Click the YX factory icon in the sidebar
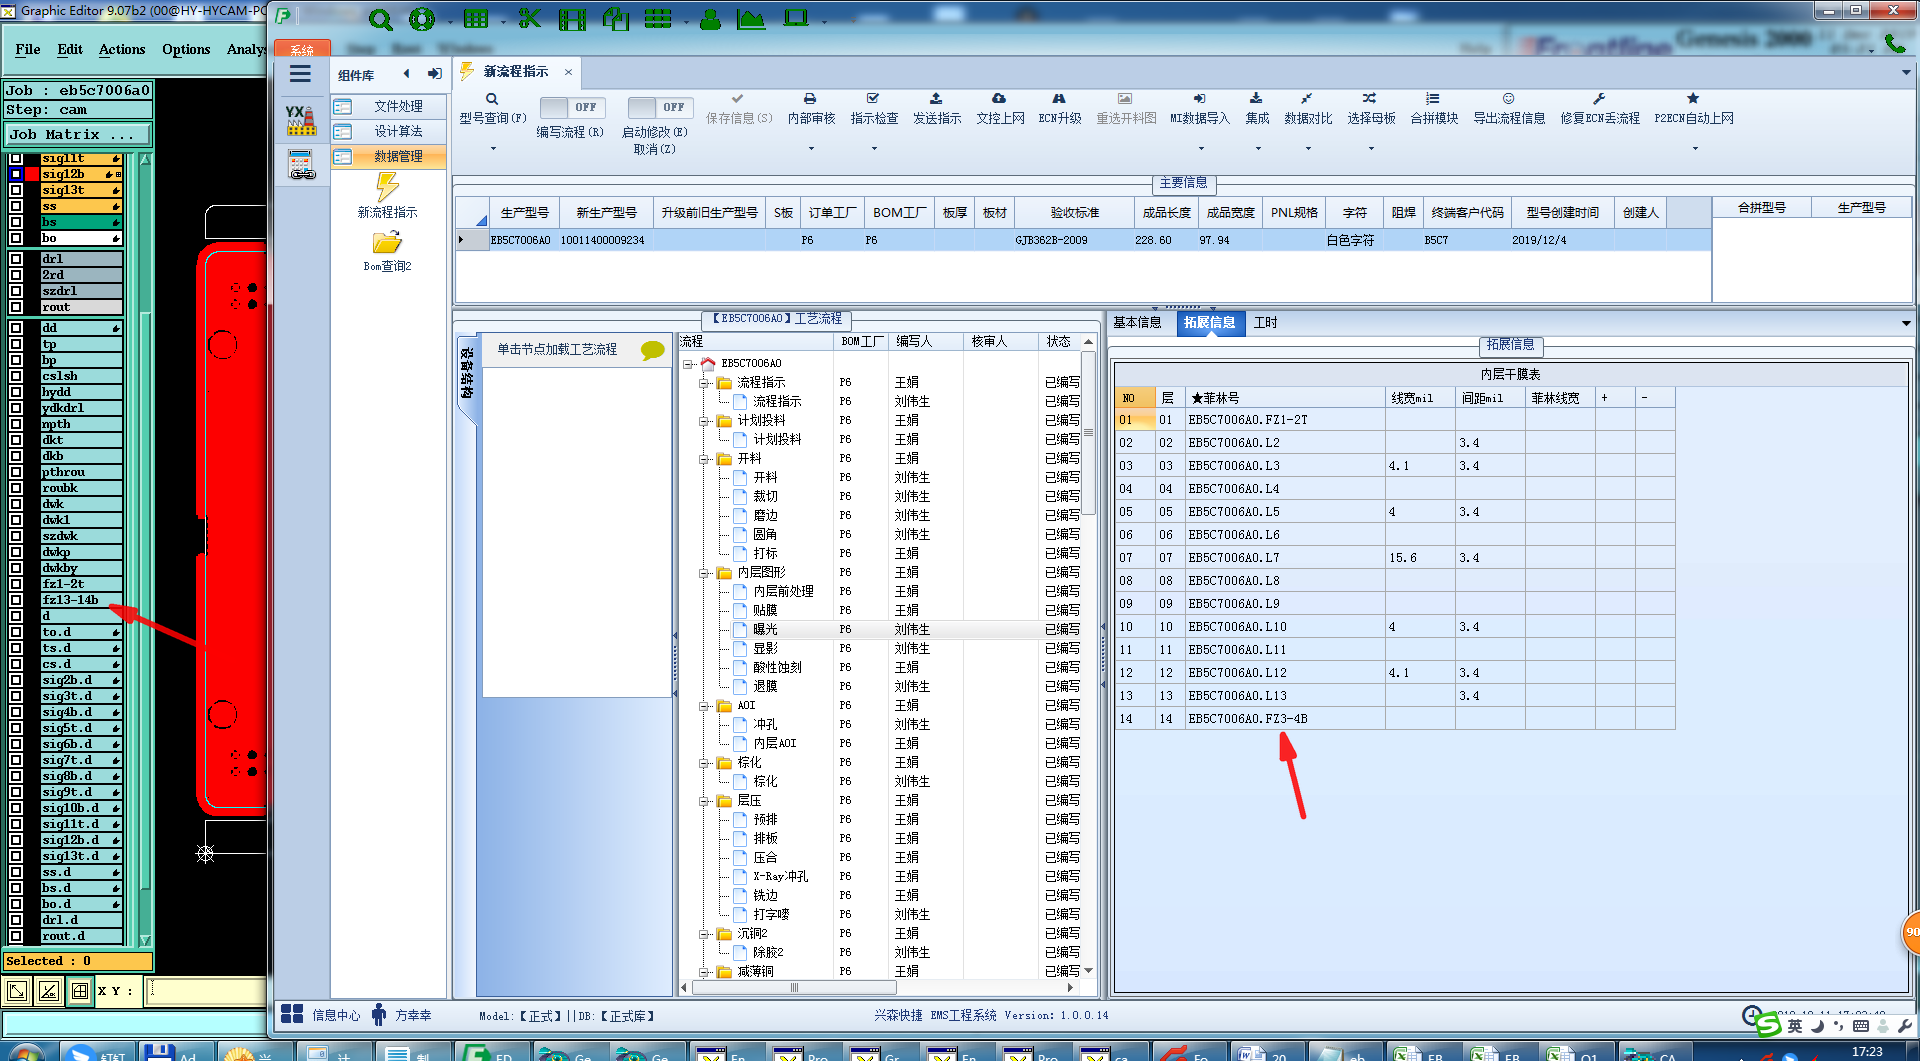This screenshot has width=1920, height=1061. tap(300, 120)
